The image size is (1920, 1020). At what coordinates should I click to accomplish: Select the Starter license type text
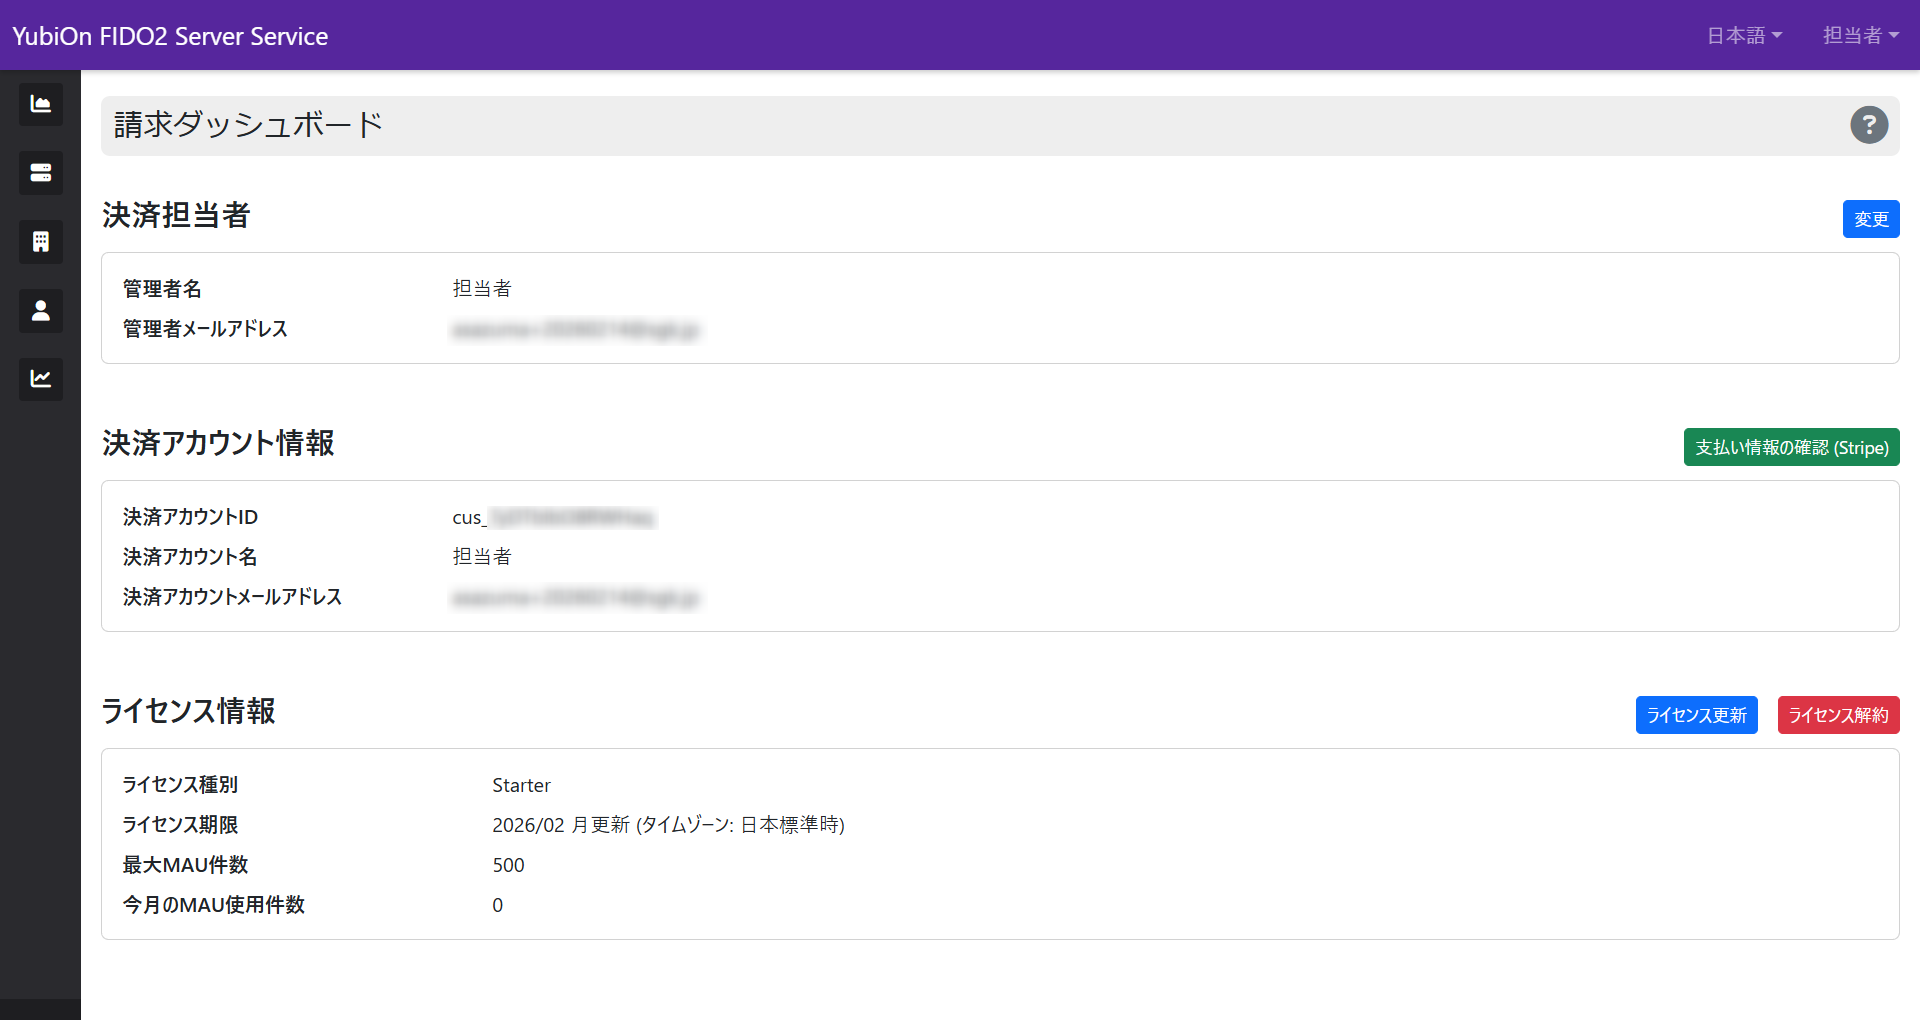point(521,785)
